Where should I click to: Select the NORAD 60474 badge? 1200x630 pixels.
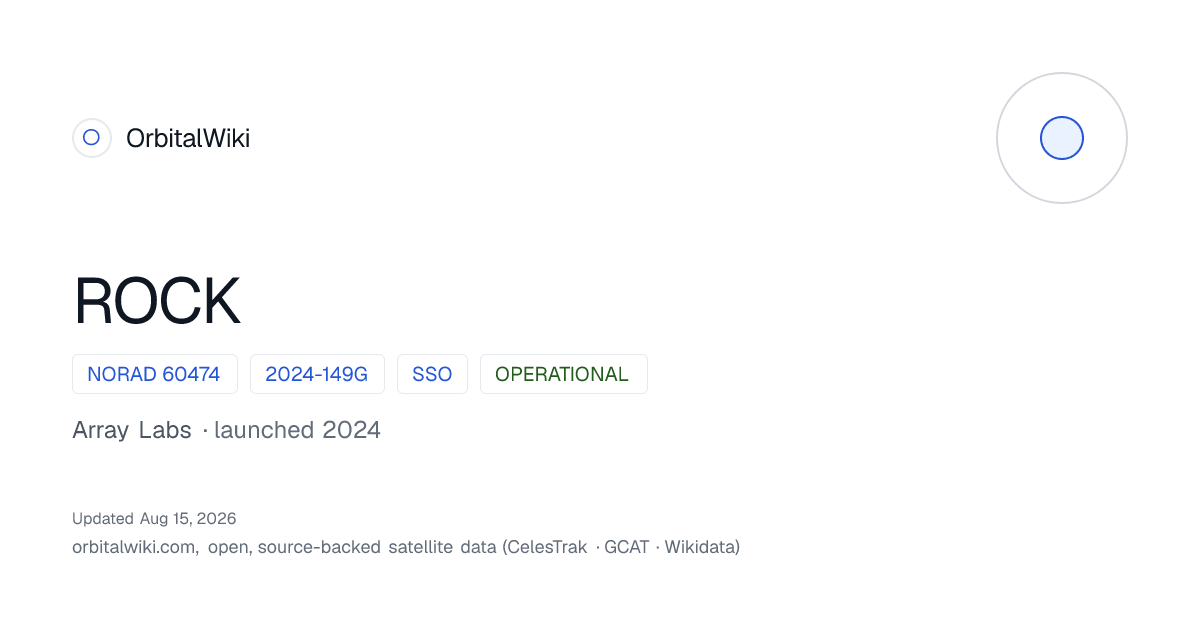154,374
